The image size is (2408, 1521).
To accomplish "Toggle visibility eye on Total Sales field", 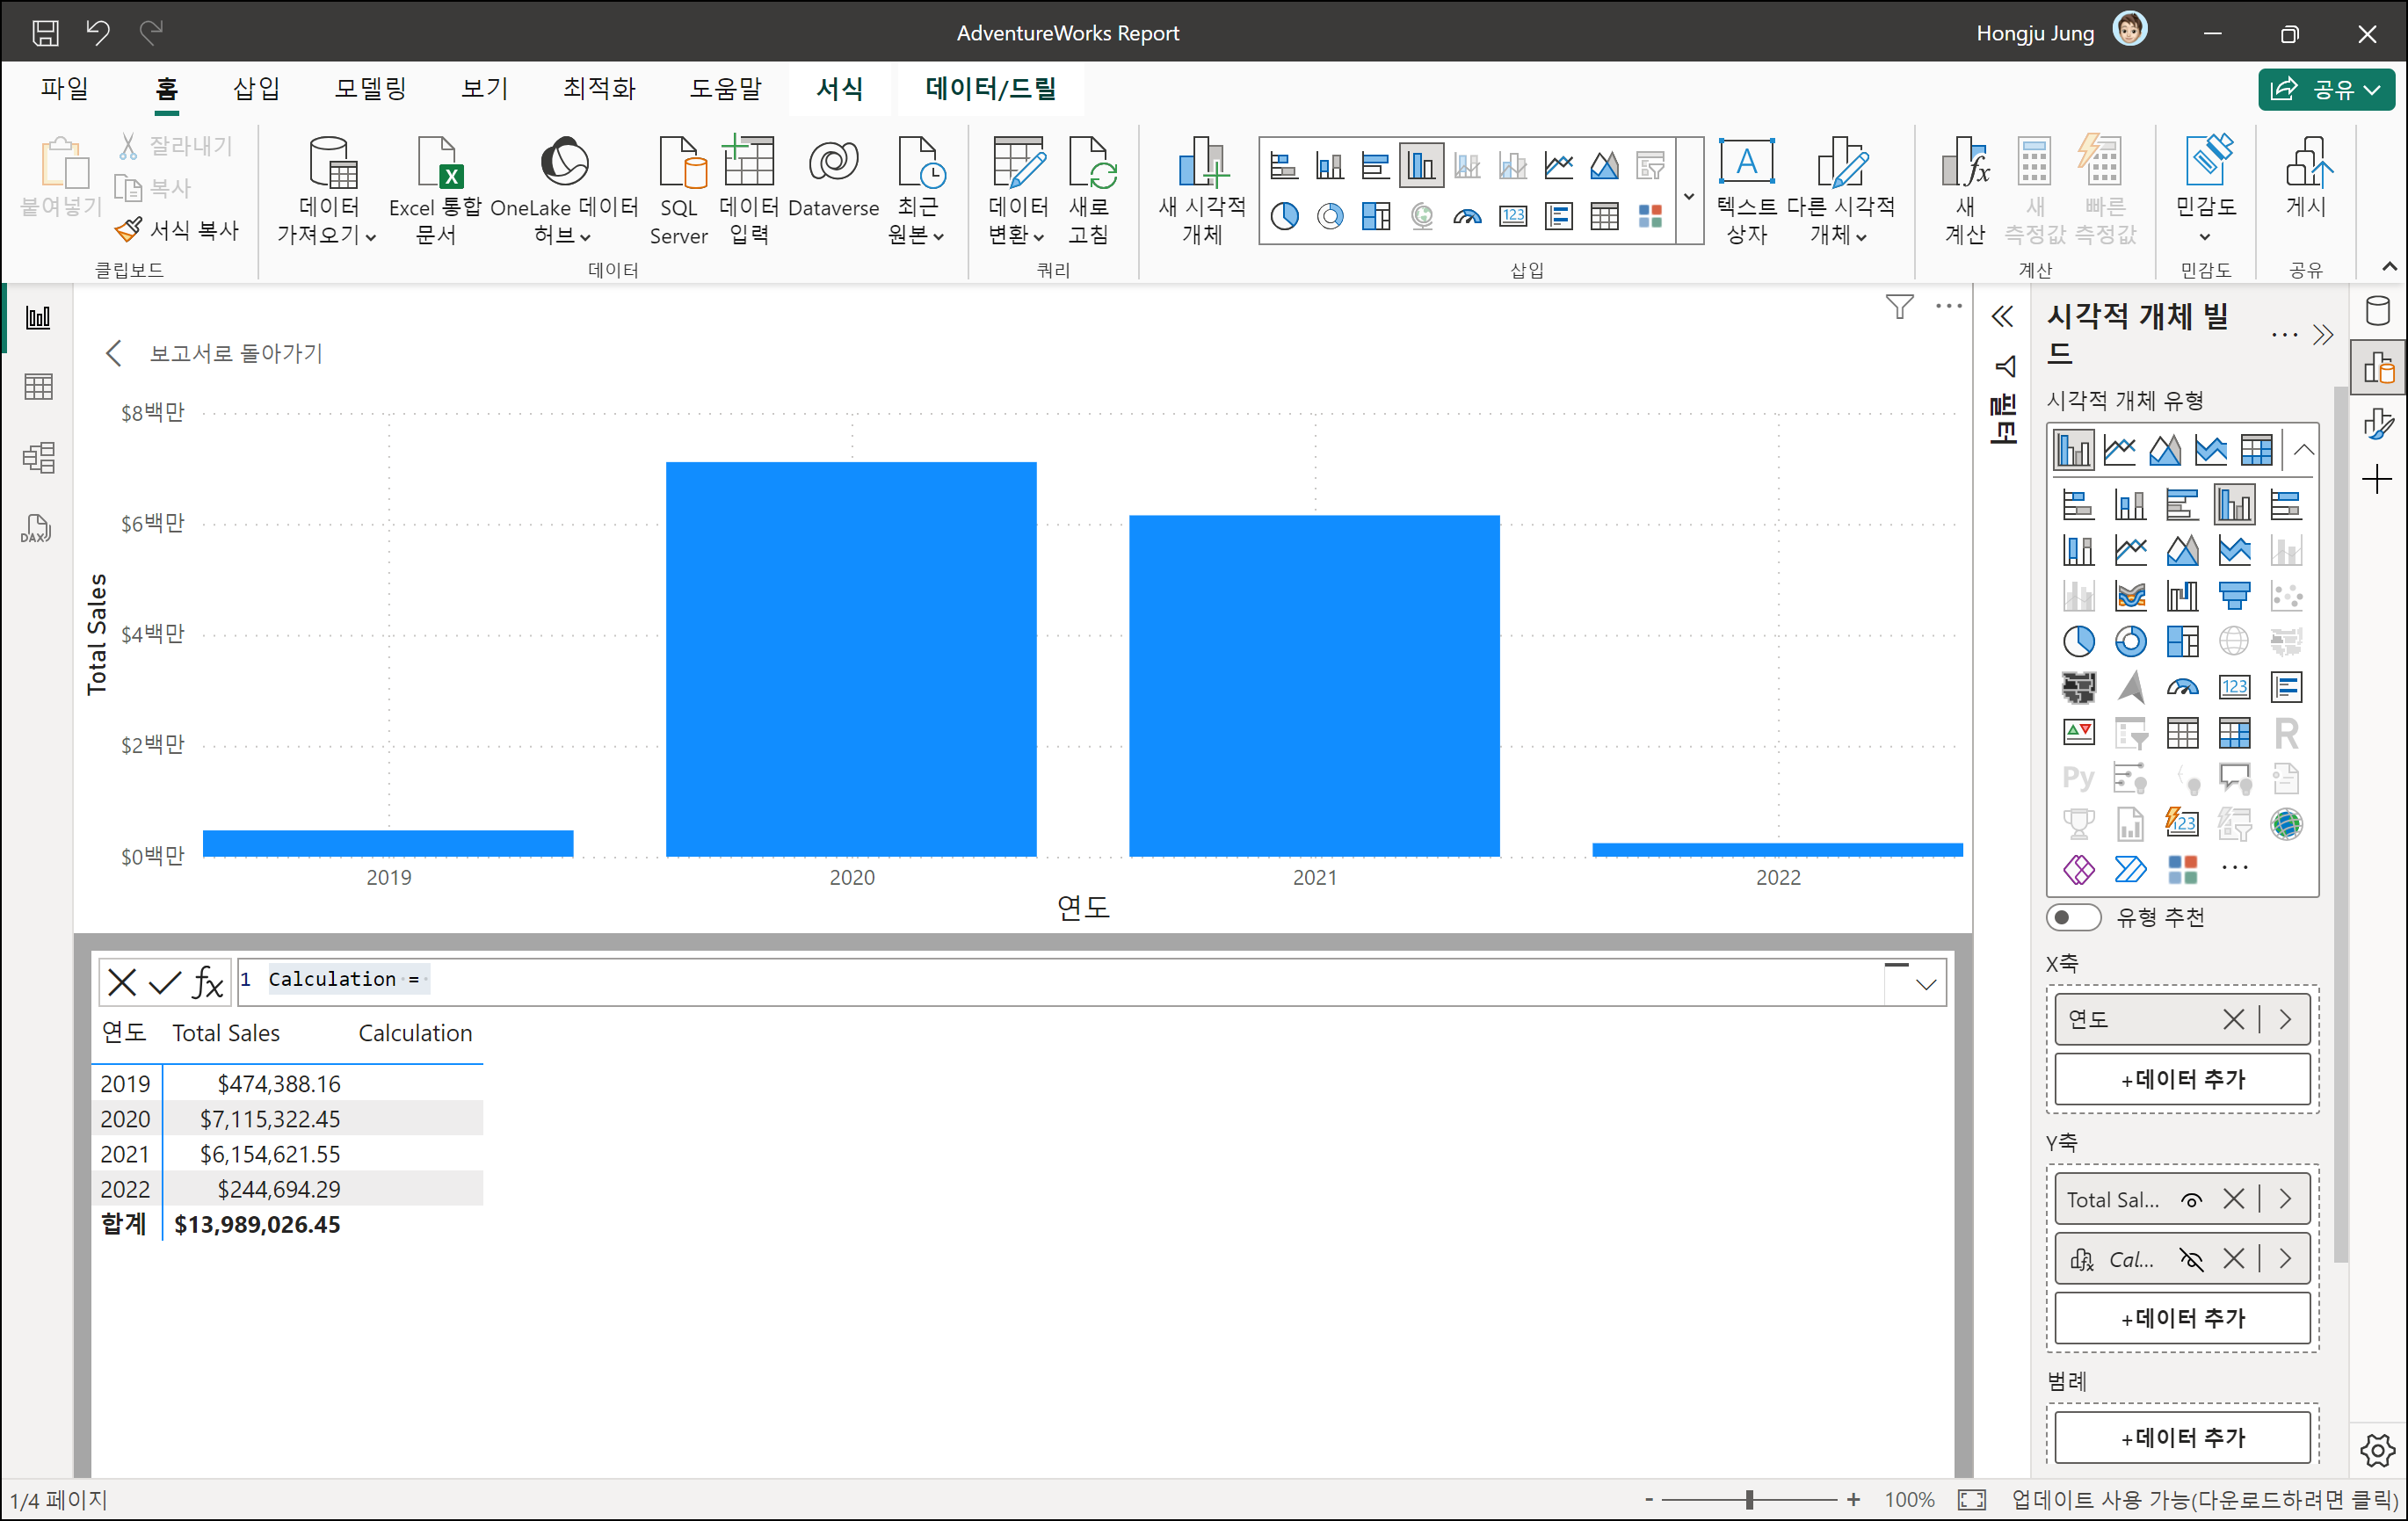I will [2191, 1200].
